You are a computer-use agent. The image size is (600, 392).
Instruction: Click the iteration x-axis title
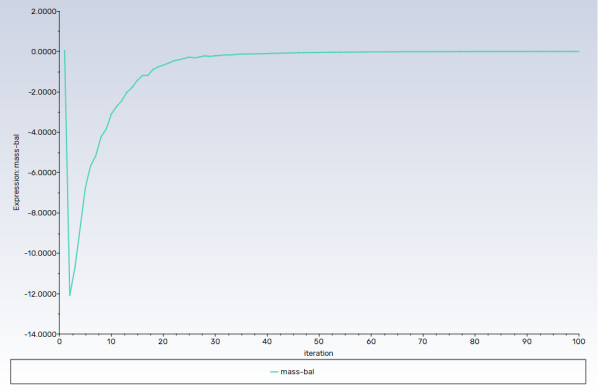point(318,353)
